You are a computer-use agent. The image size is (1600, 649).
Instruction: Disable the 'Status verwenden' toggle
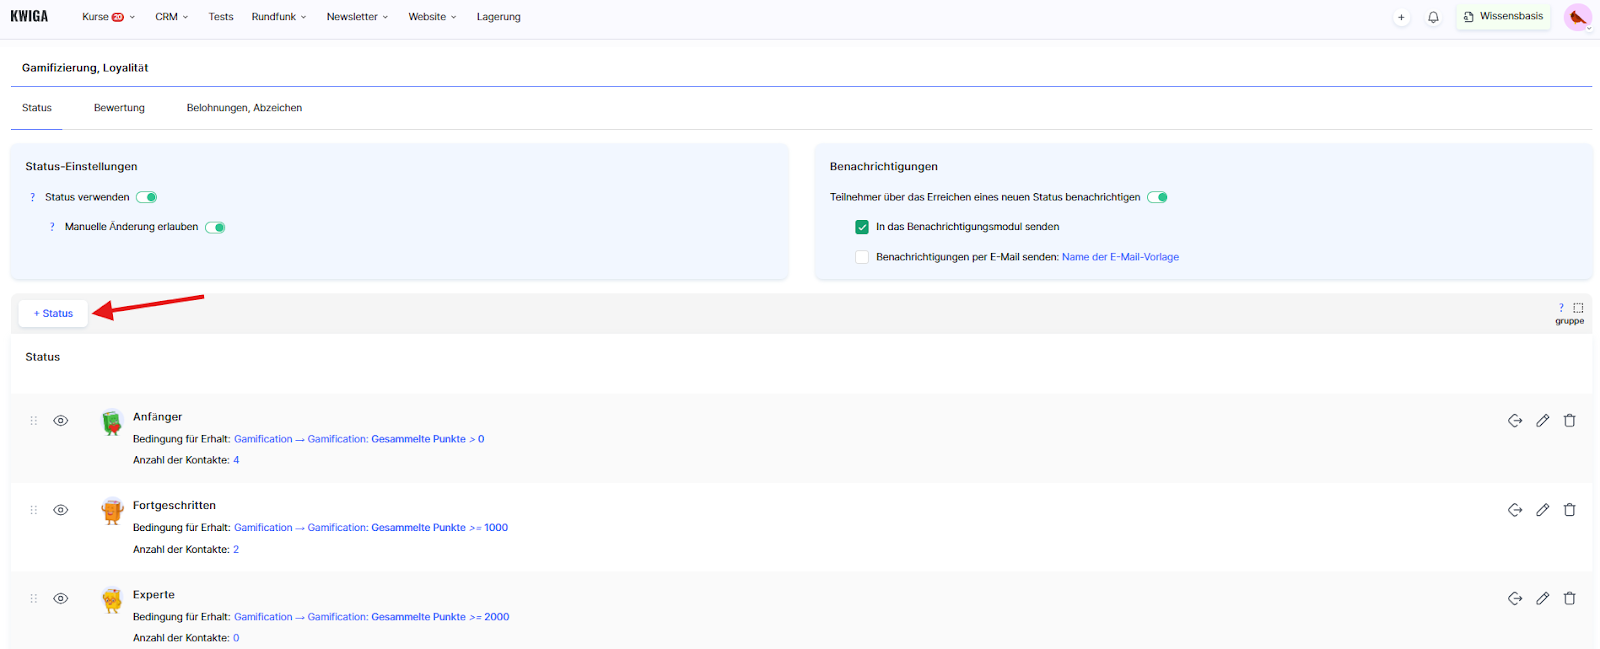[147, 197]
